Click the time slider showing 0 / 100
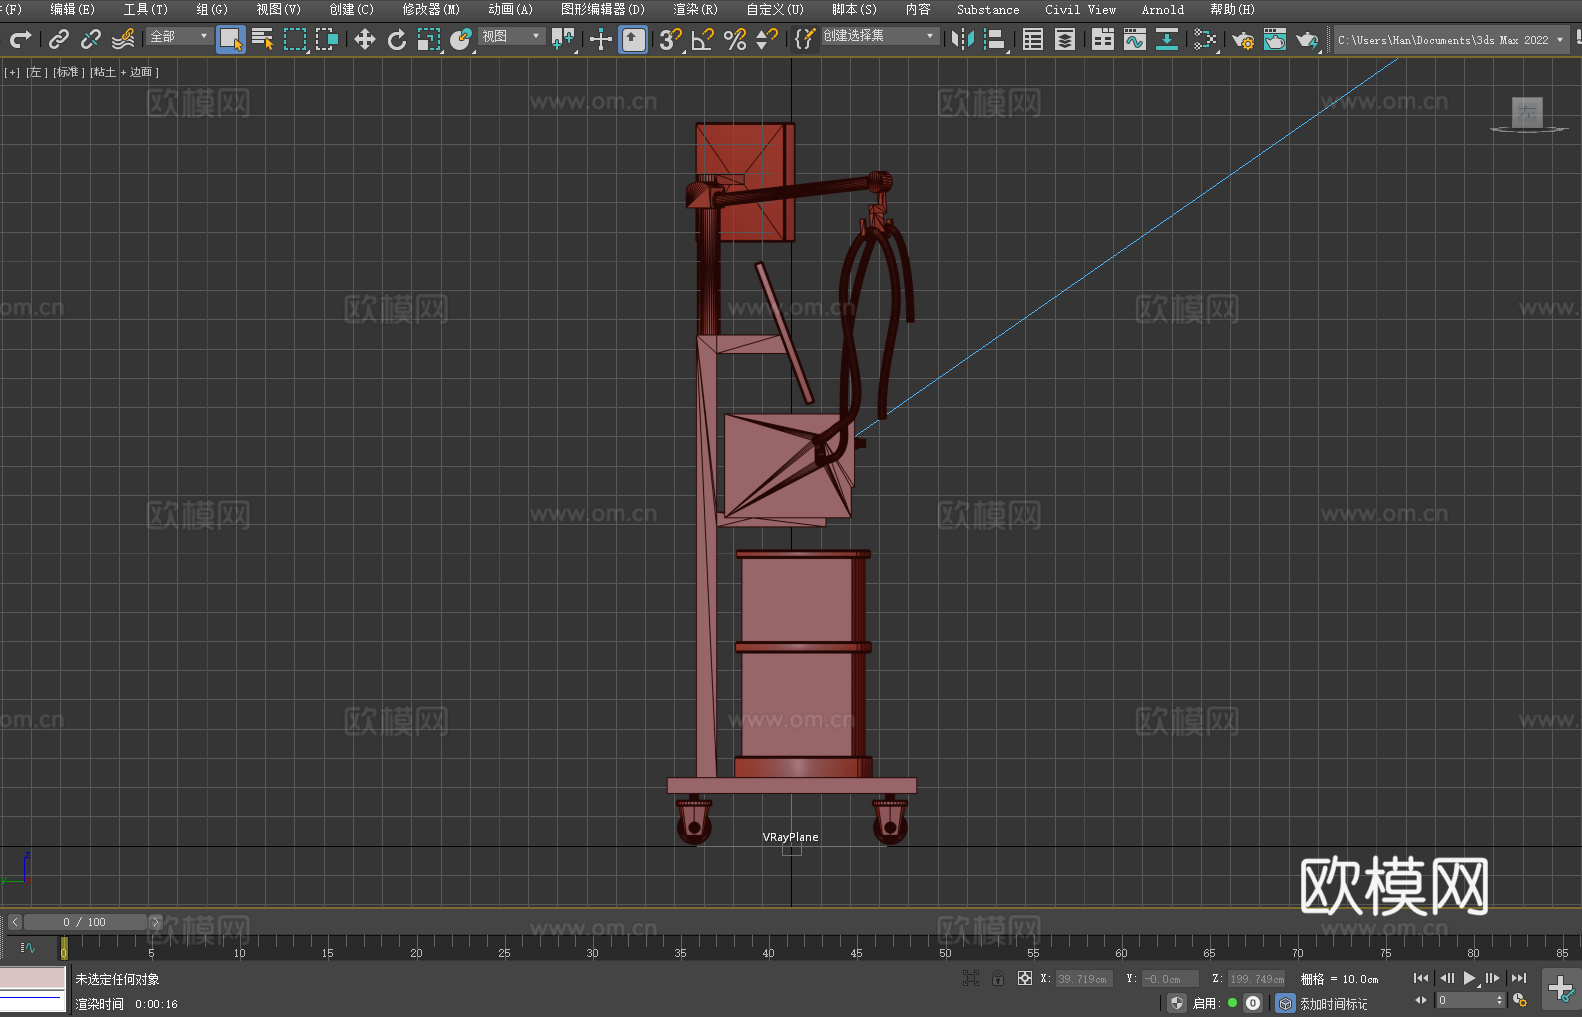This screenshot has height=1017, width=1582. (x=85, y=922)
